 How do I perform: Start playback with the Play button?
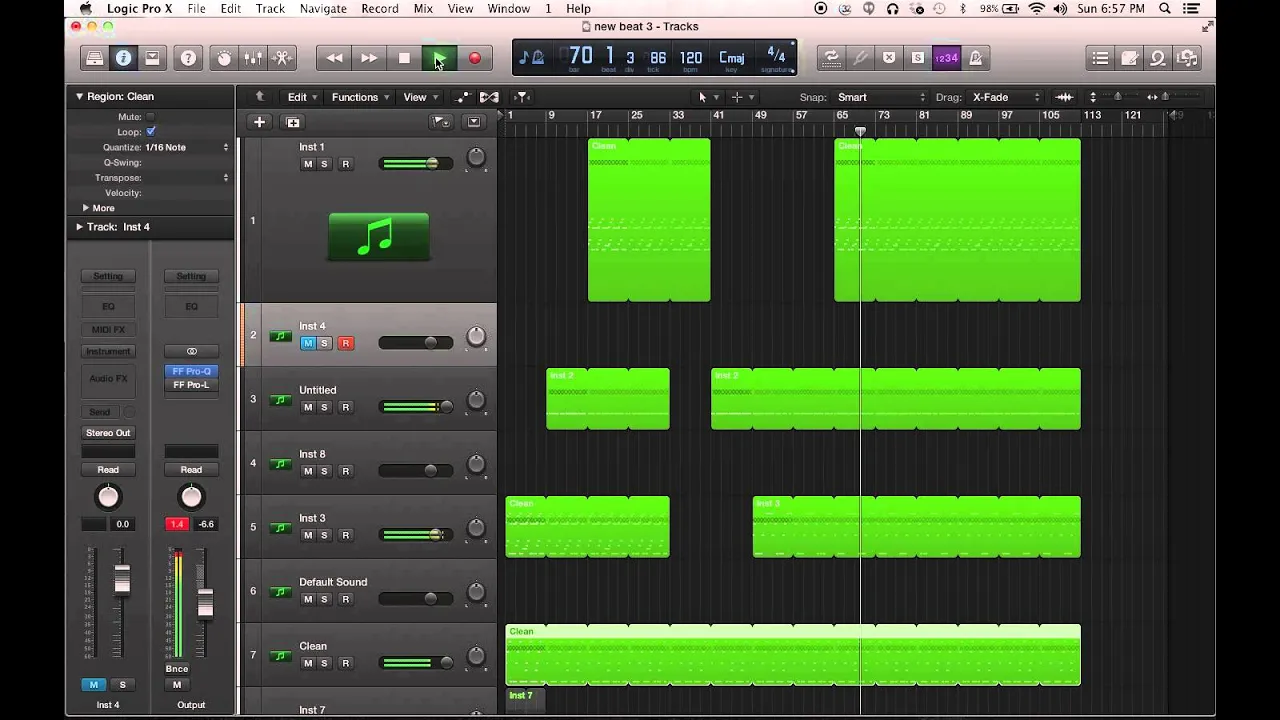click(x=439, y=58)
